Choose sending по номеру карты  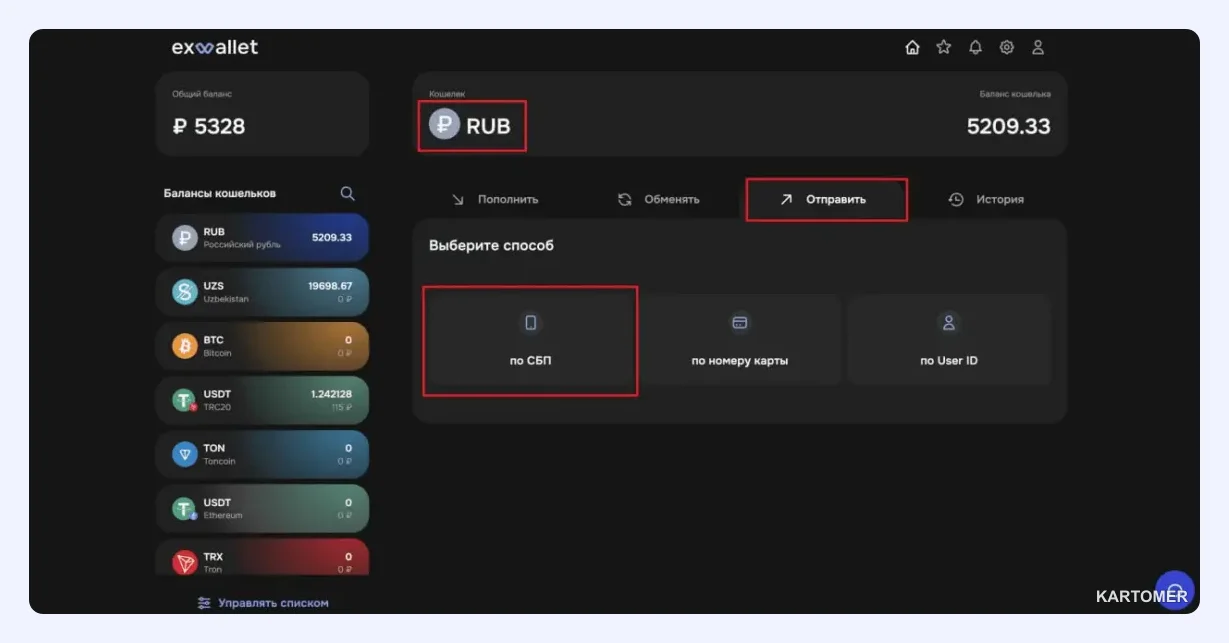click(x=740, y=340)
